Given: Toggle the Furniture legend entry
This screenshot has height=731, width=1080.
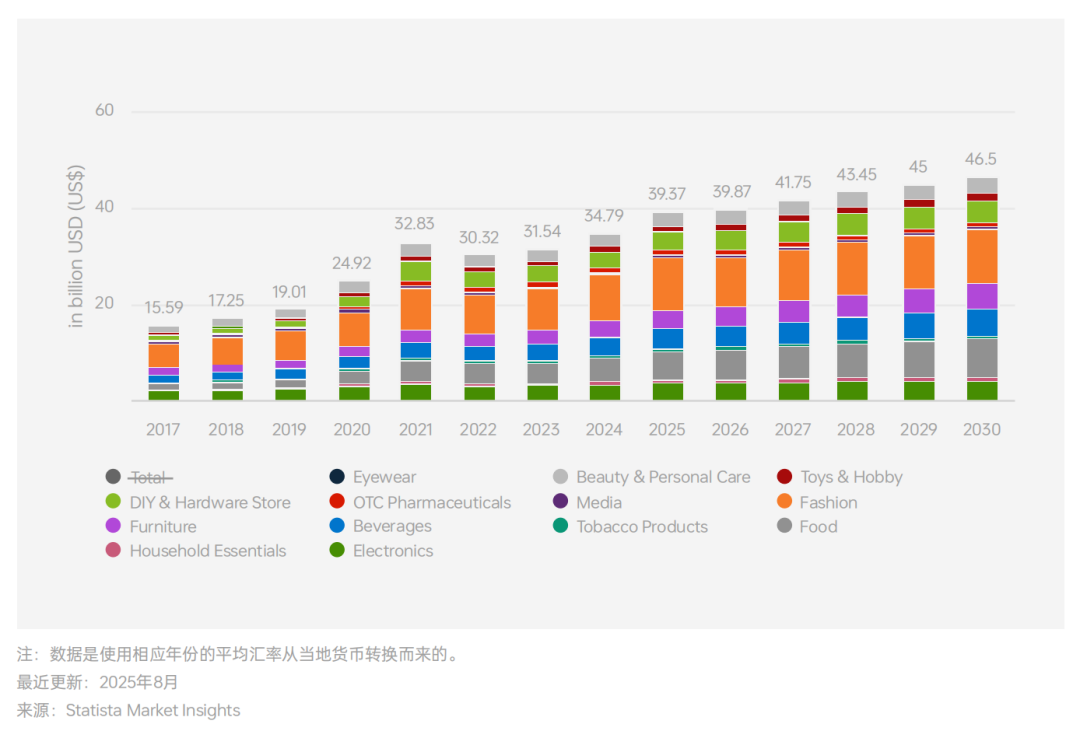Looking at the screenshot, I should pyautogui.click(x=151, y=526).
